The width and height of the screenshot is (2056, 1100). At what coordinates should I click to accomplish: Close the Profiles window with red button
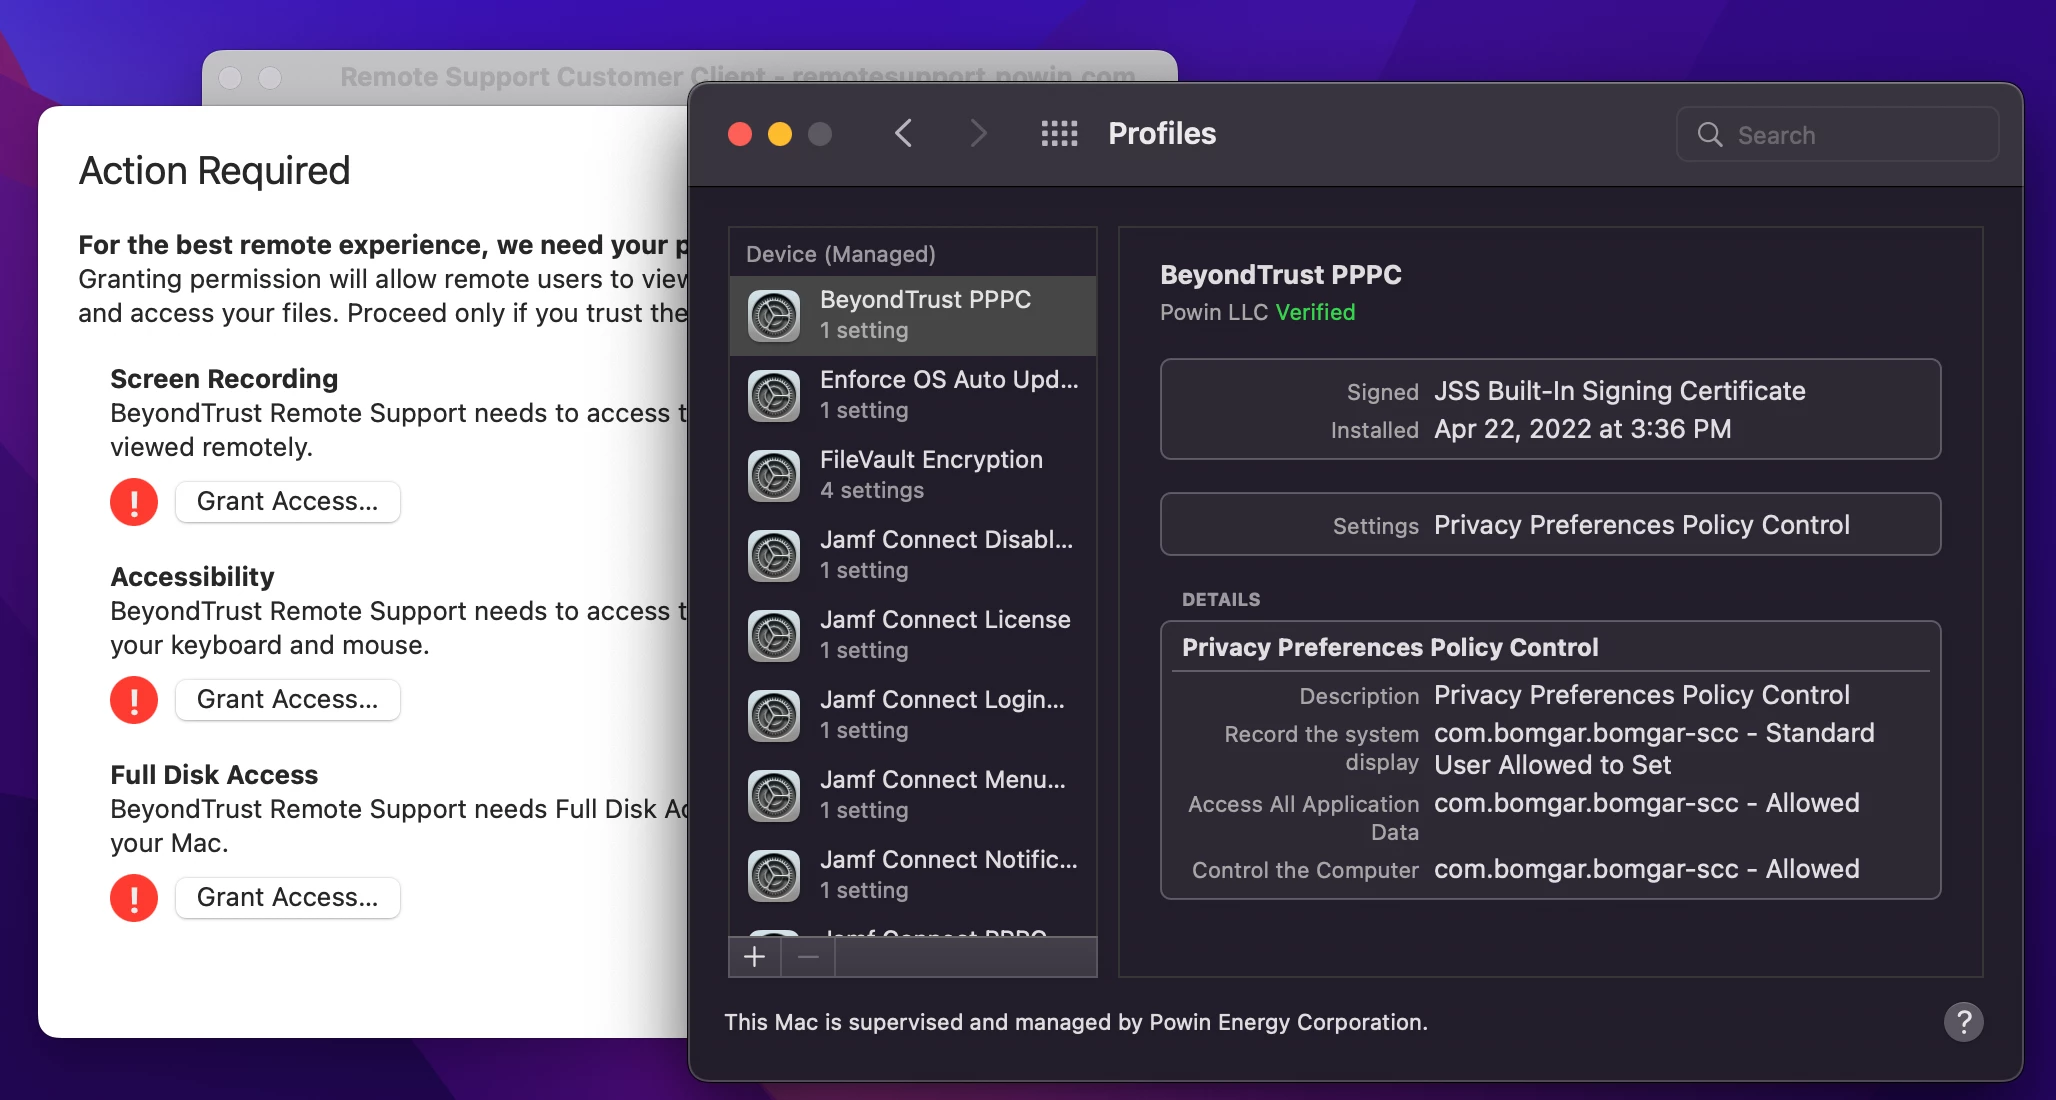tap(740, 134)
